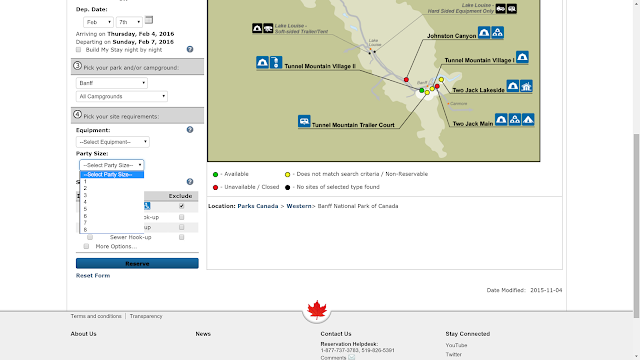Tick the third row Exclude checkbox
The image size is (640, 360).
[182, 227]
